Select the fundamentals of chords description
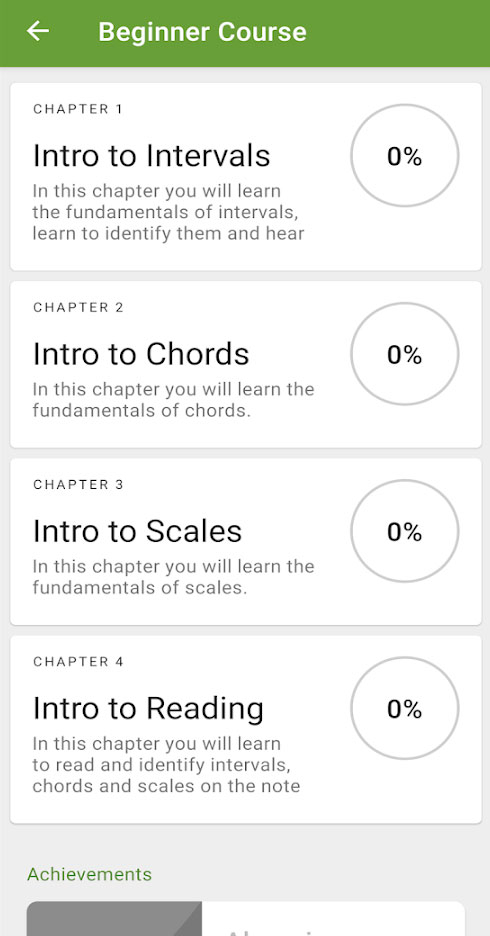This screenshot has width=490, height=936. [174, 400]
